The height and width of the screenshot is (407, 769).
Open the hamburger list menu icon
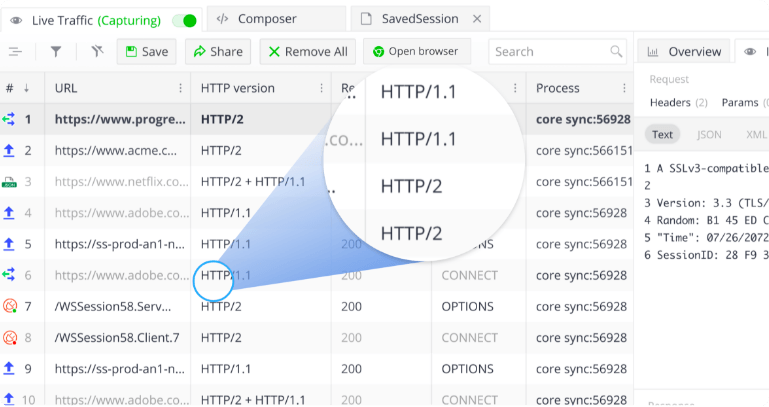pos(15,52)
